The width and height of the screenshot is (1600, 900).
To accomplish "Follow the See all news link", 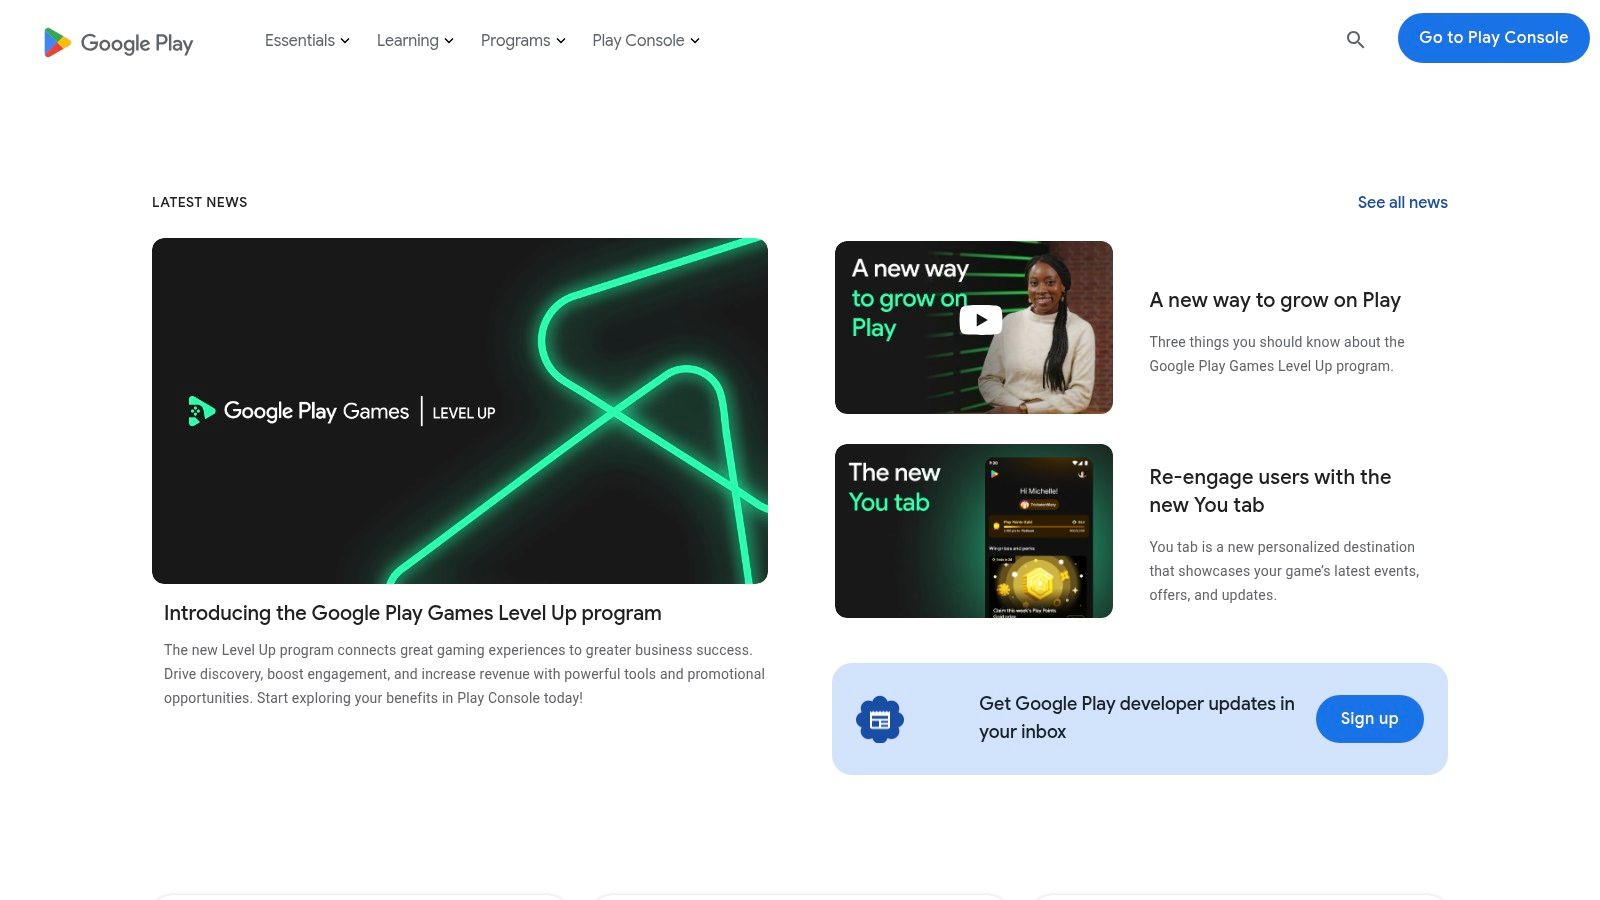I will (1402, 202).
